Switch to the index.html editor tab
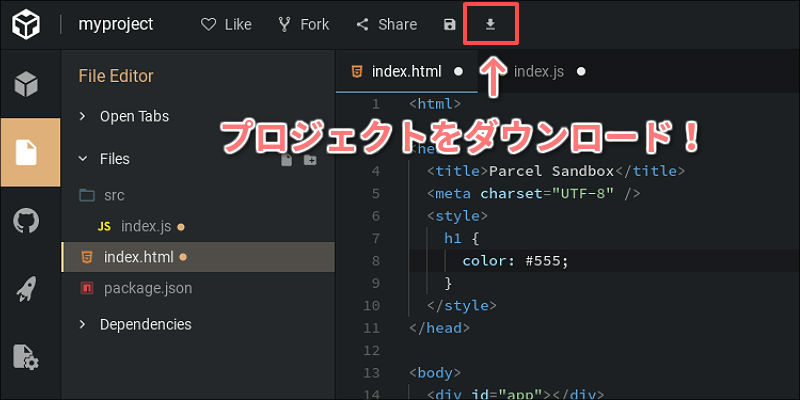This screenshot has height=400, width=800. [407, 71]
